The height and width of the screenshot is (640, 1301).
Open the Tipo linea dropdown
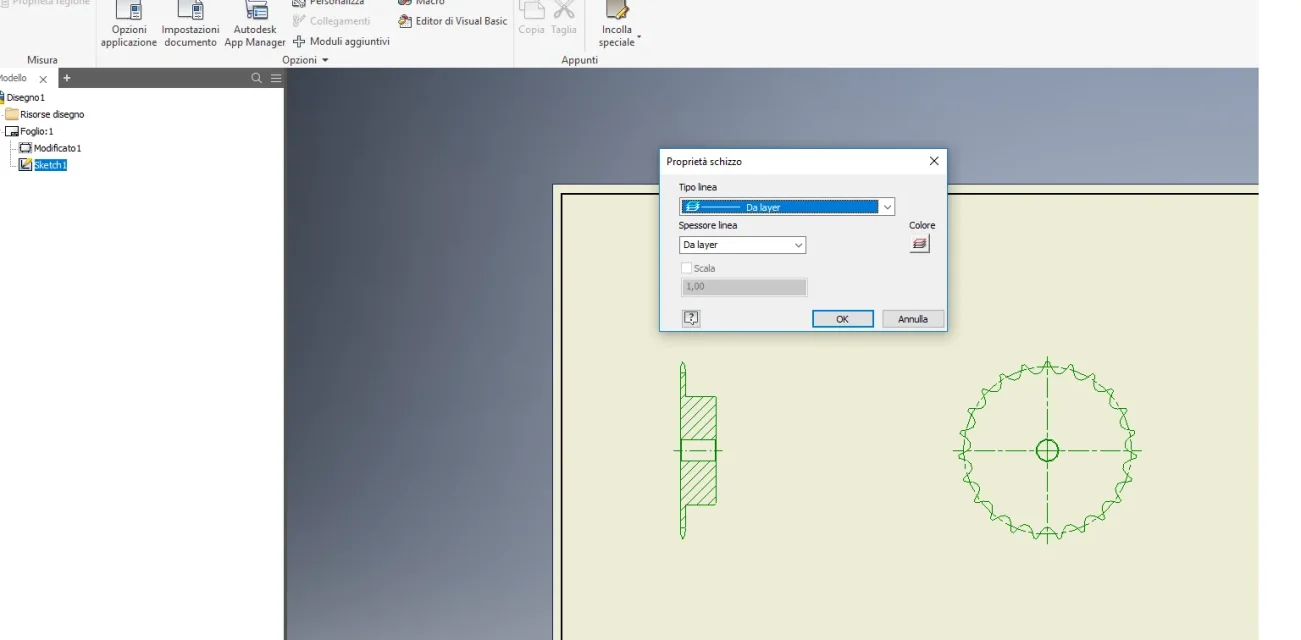pyautogui.click(x=787, y=207)
